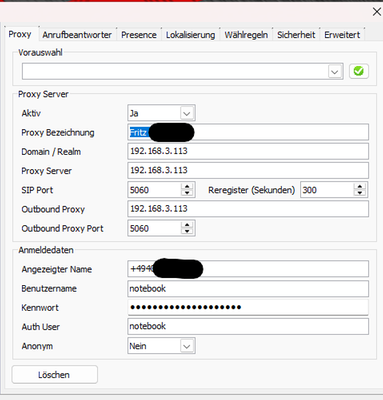Image resolution: width=383 pixels, height=400 pixels.
Task: Open the Aktiv dropdown showing Ja
Action: pyautogui.click(x=187, y=113)
